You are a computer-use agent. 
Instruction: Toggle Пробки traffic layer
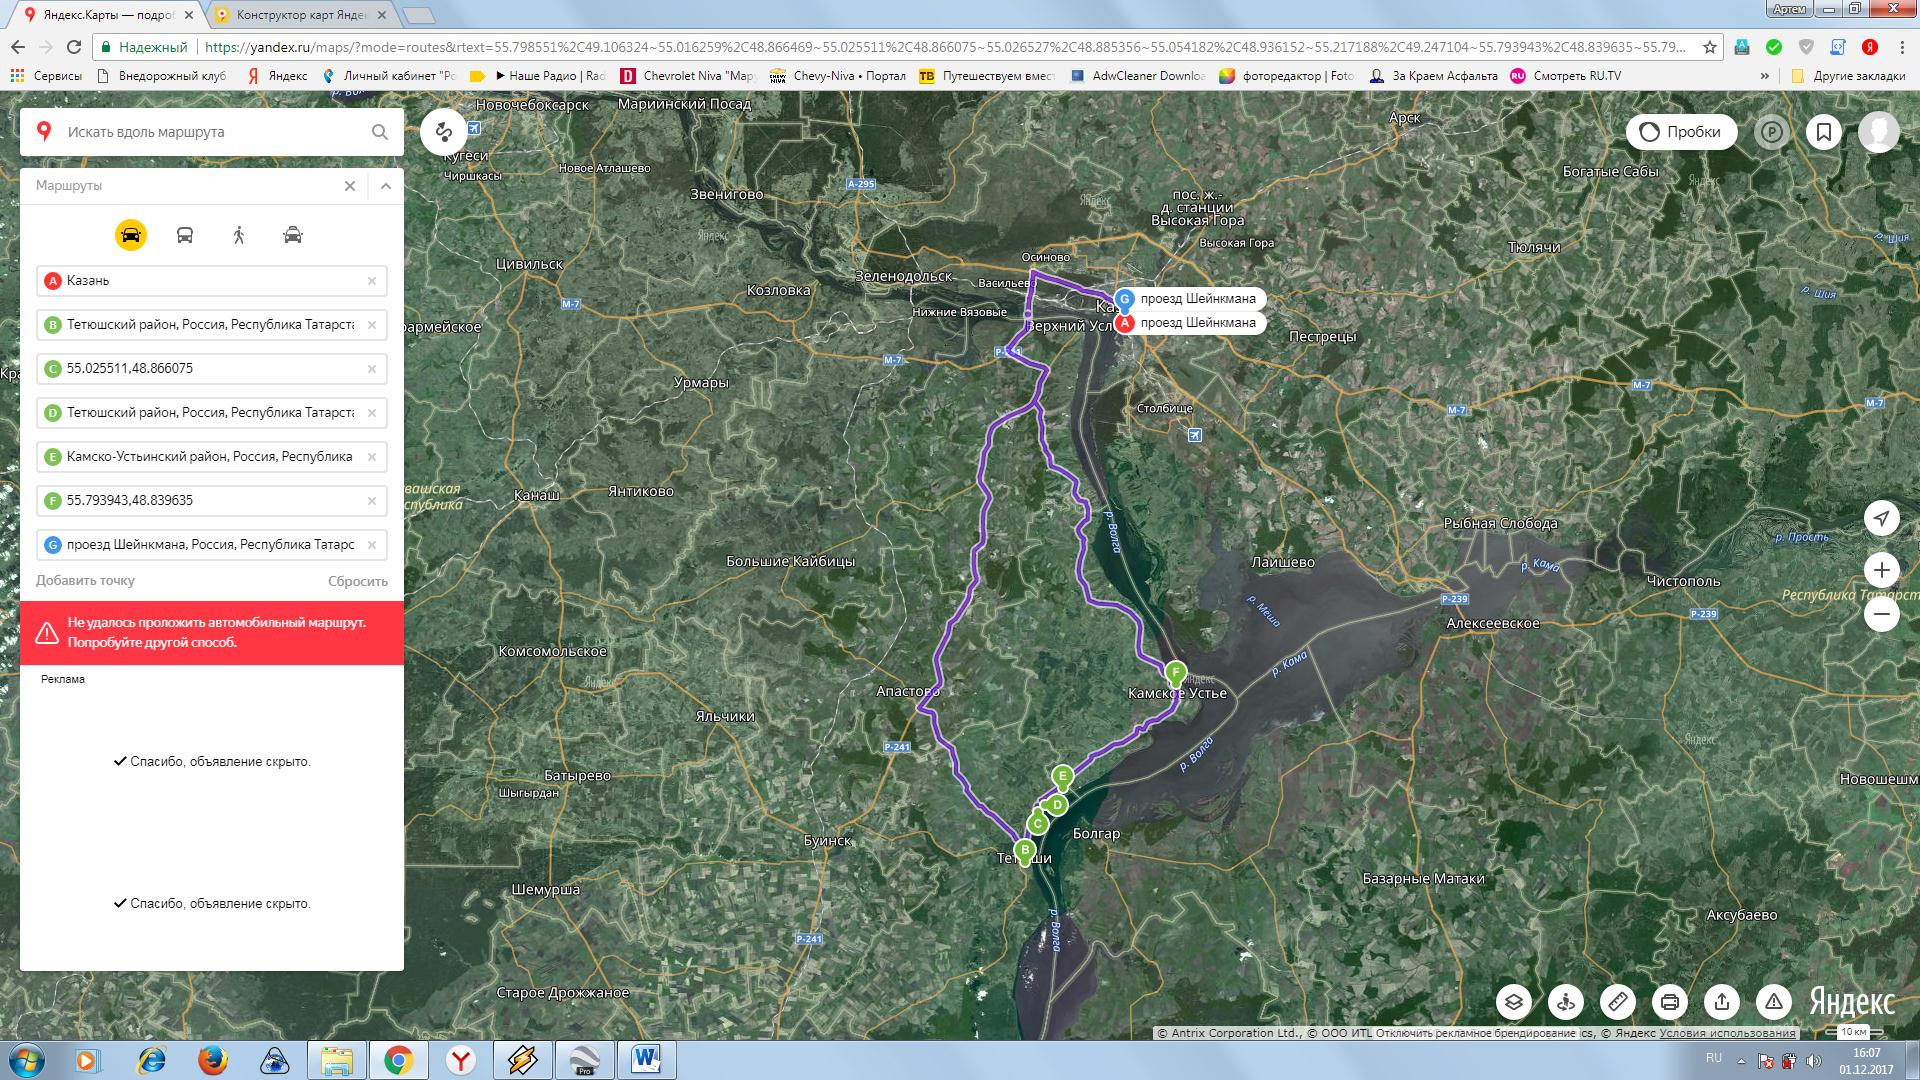coord(1681,132)
